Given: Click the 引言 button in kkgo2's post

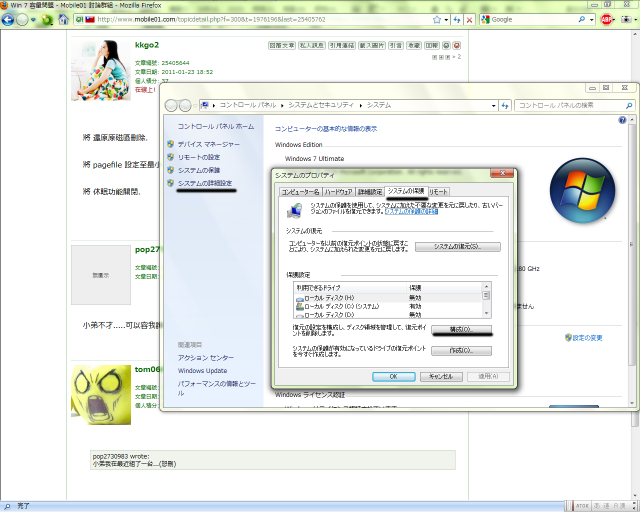Looking at the screenshot, I should pos(396,45).
